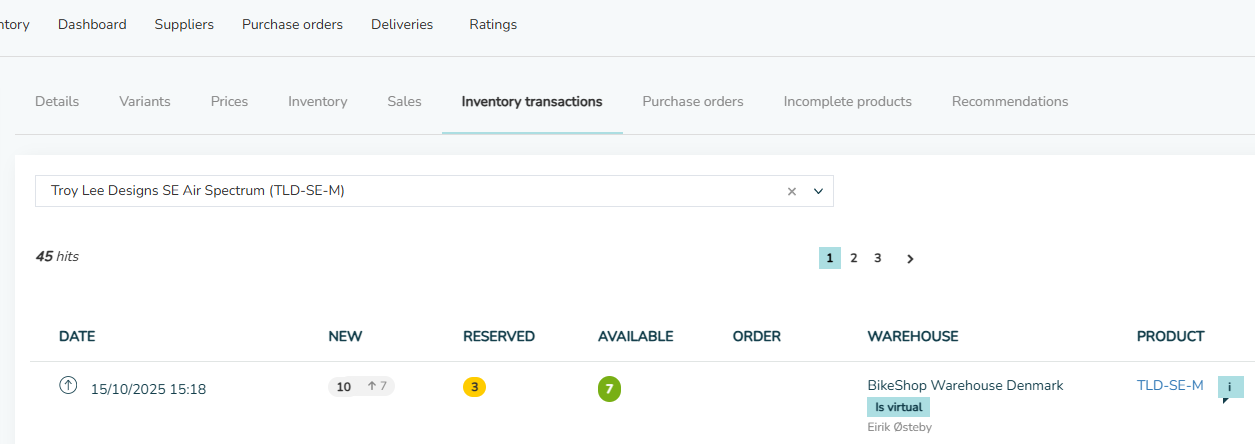Click the yellow reserved badge showing 3
This screenshot has height=444, width=1255.
[474, 387]
